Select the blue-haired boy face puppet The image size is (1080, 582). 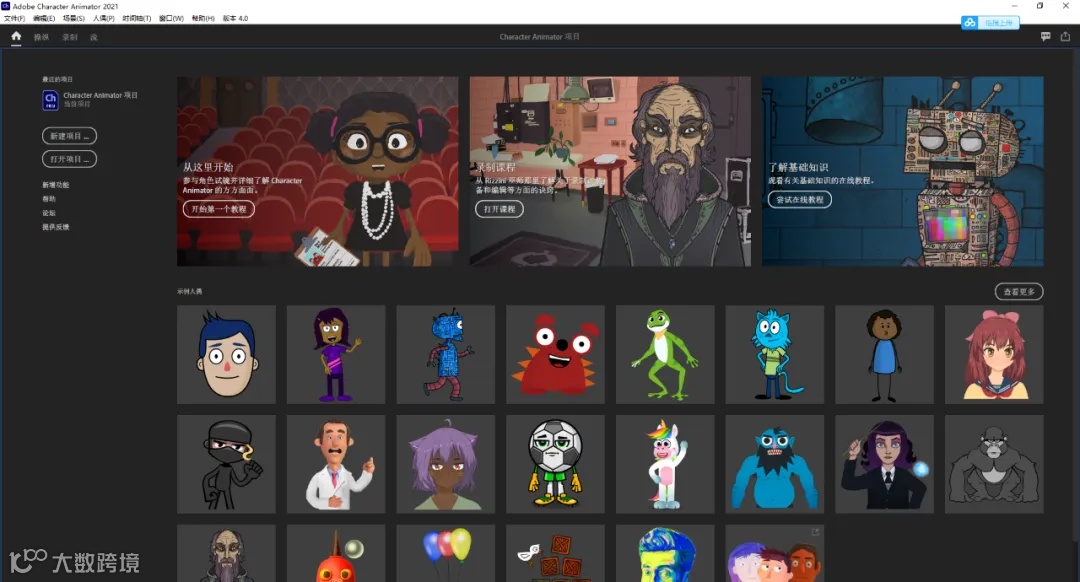[226, 354]
